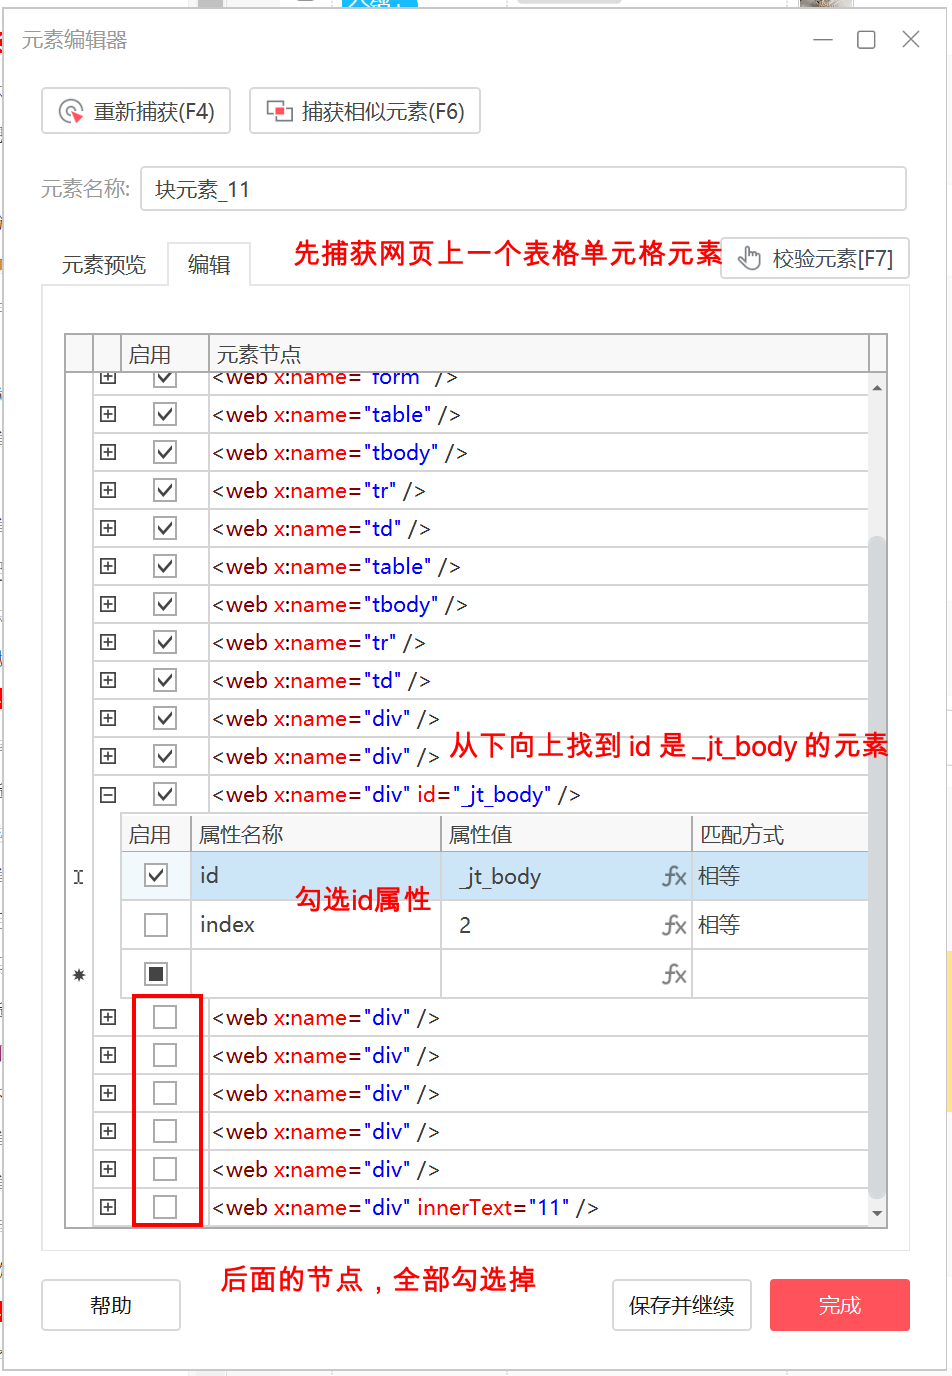The width and height of the screenshot is (952, 1376).
Task: Click the 元素名称 field containing 块元素_11
Action: [524, 189]
